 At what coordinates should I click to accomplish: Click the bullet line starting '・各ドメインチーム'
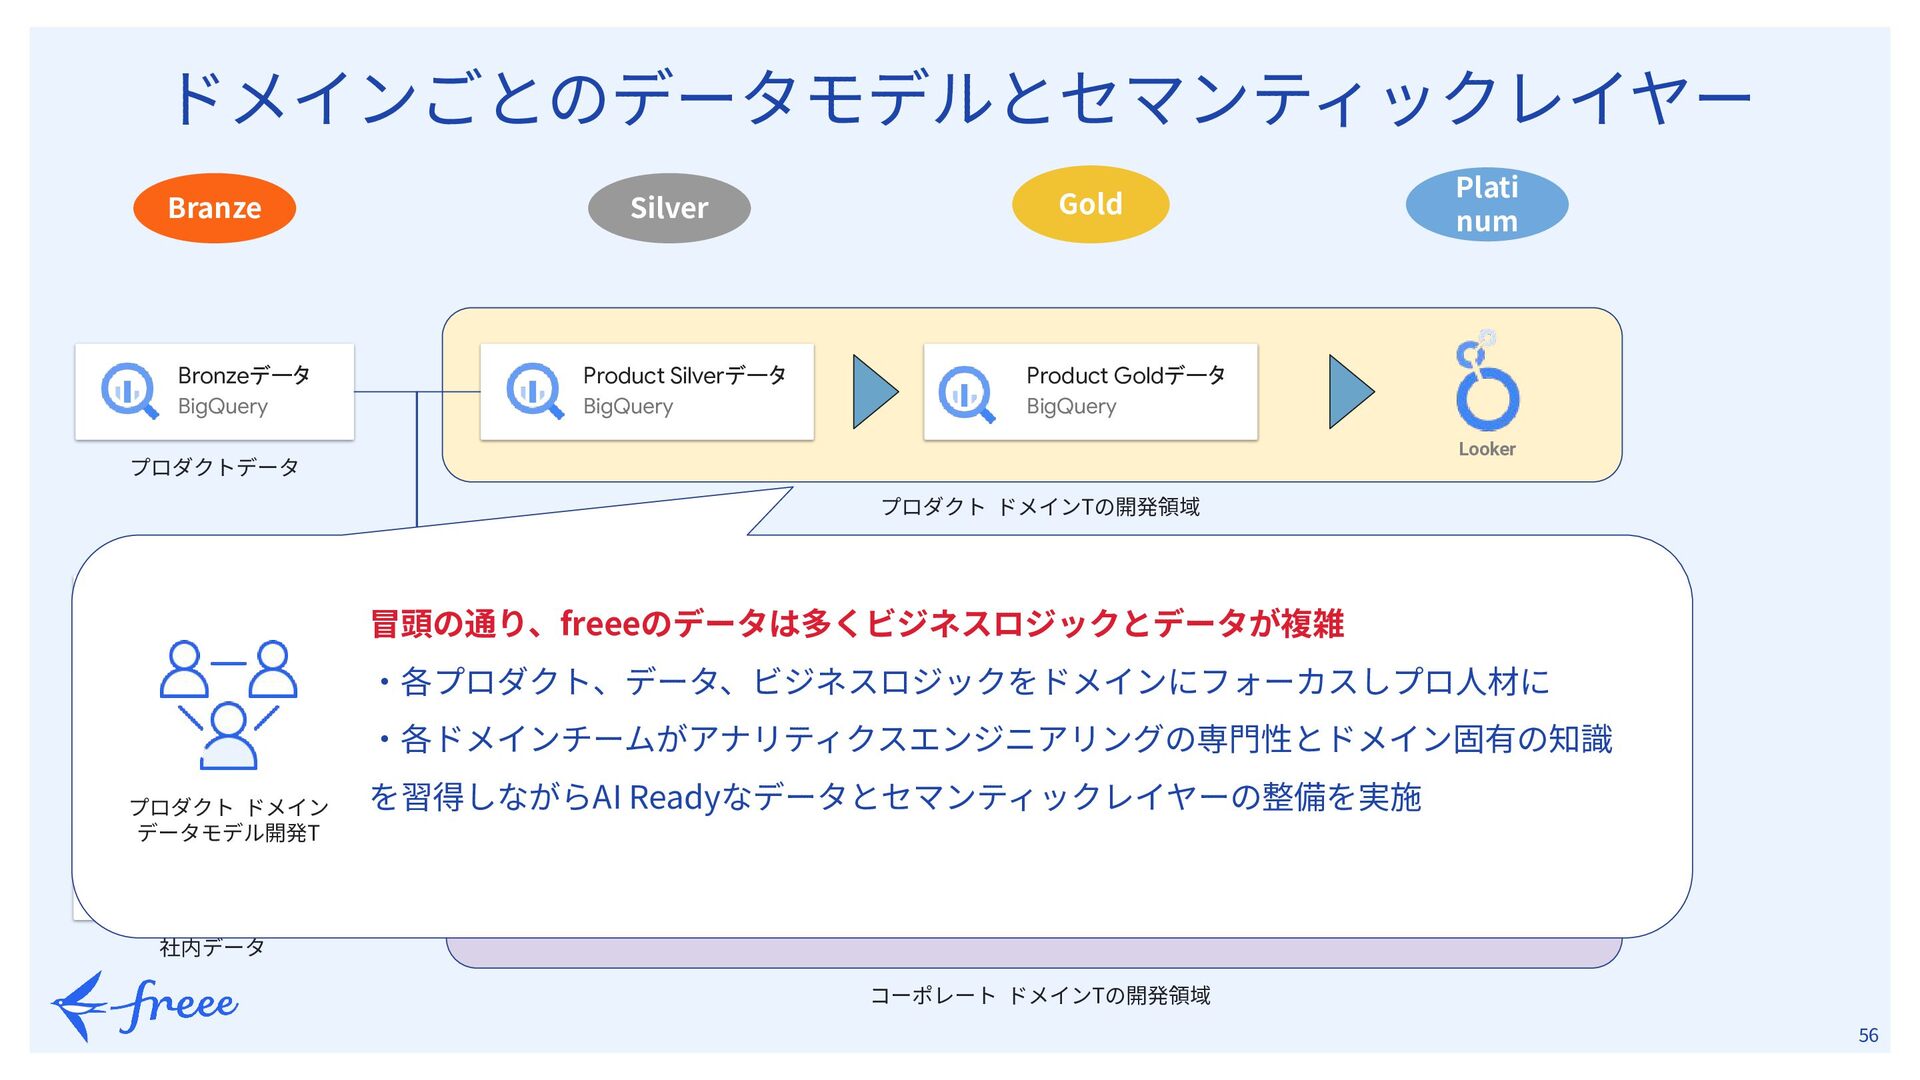point(991,740)
